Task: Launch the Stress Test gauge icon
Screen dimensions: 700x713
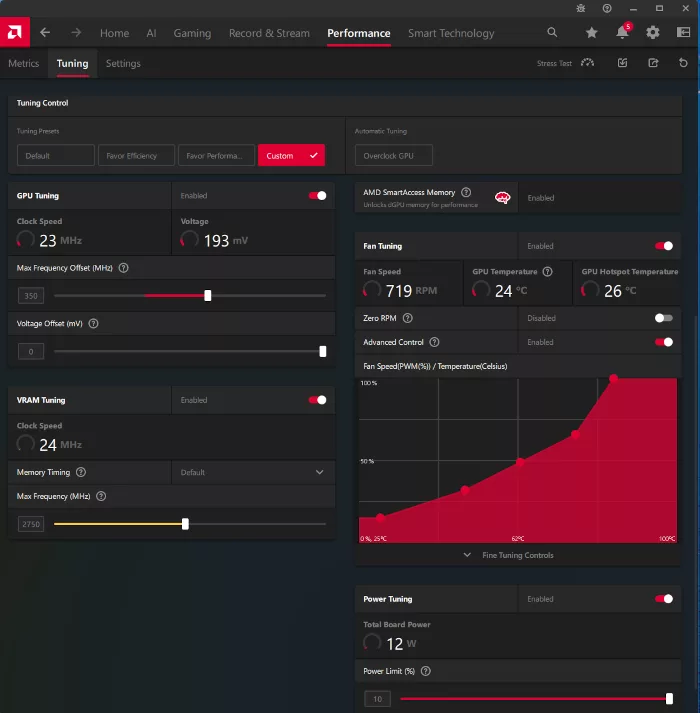Action: (587, 63)
